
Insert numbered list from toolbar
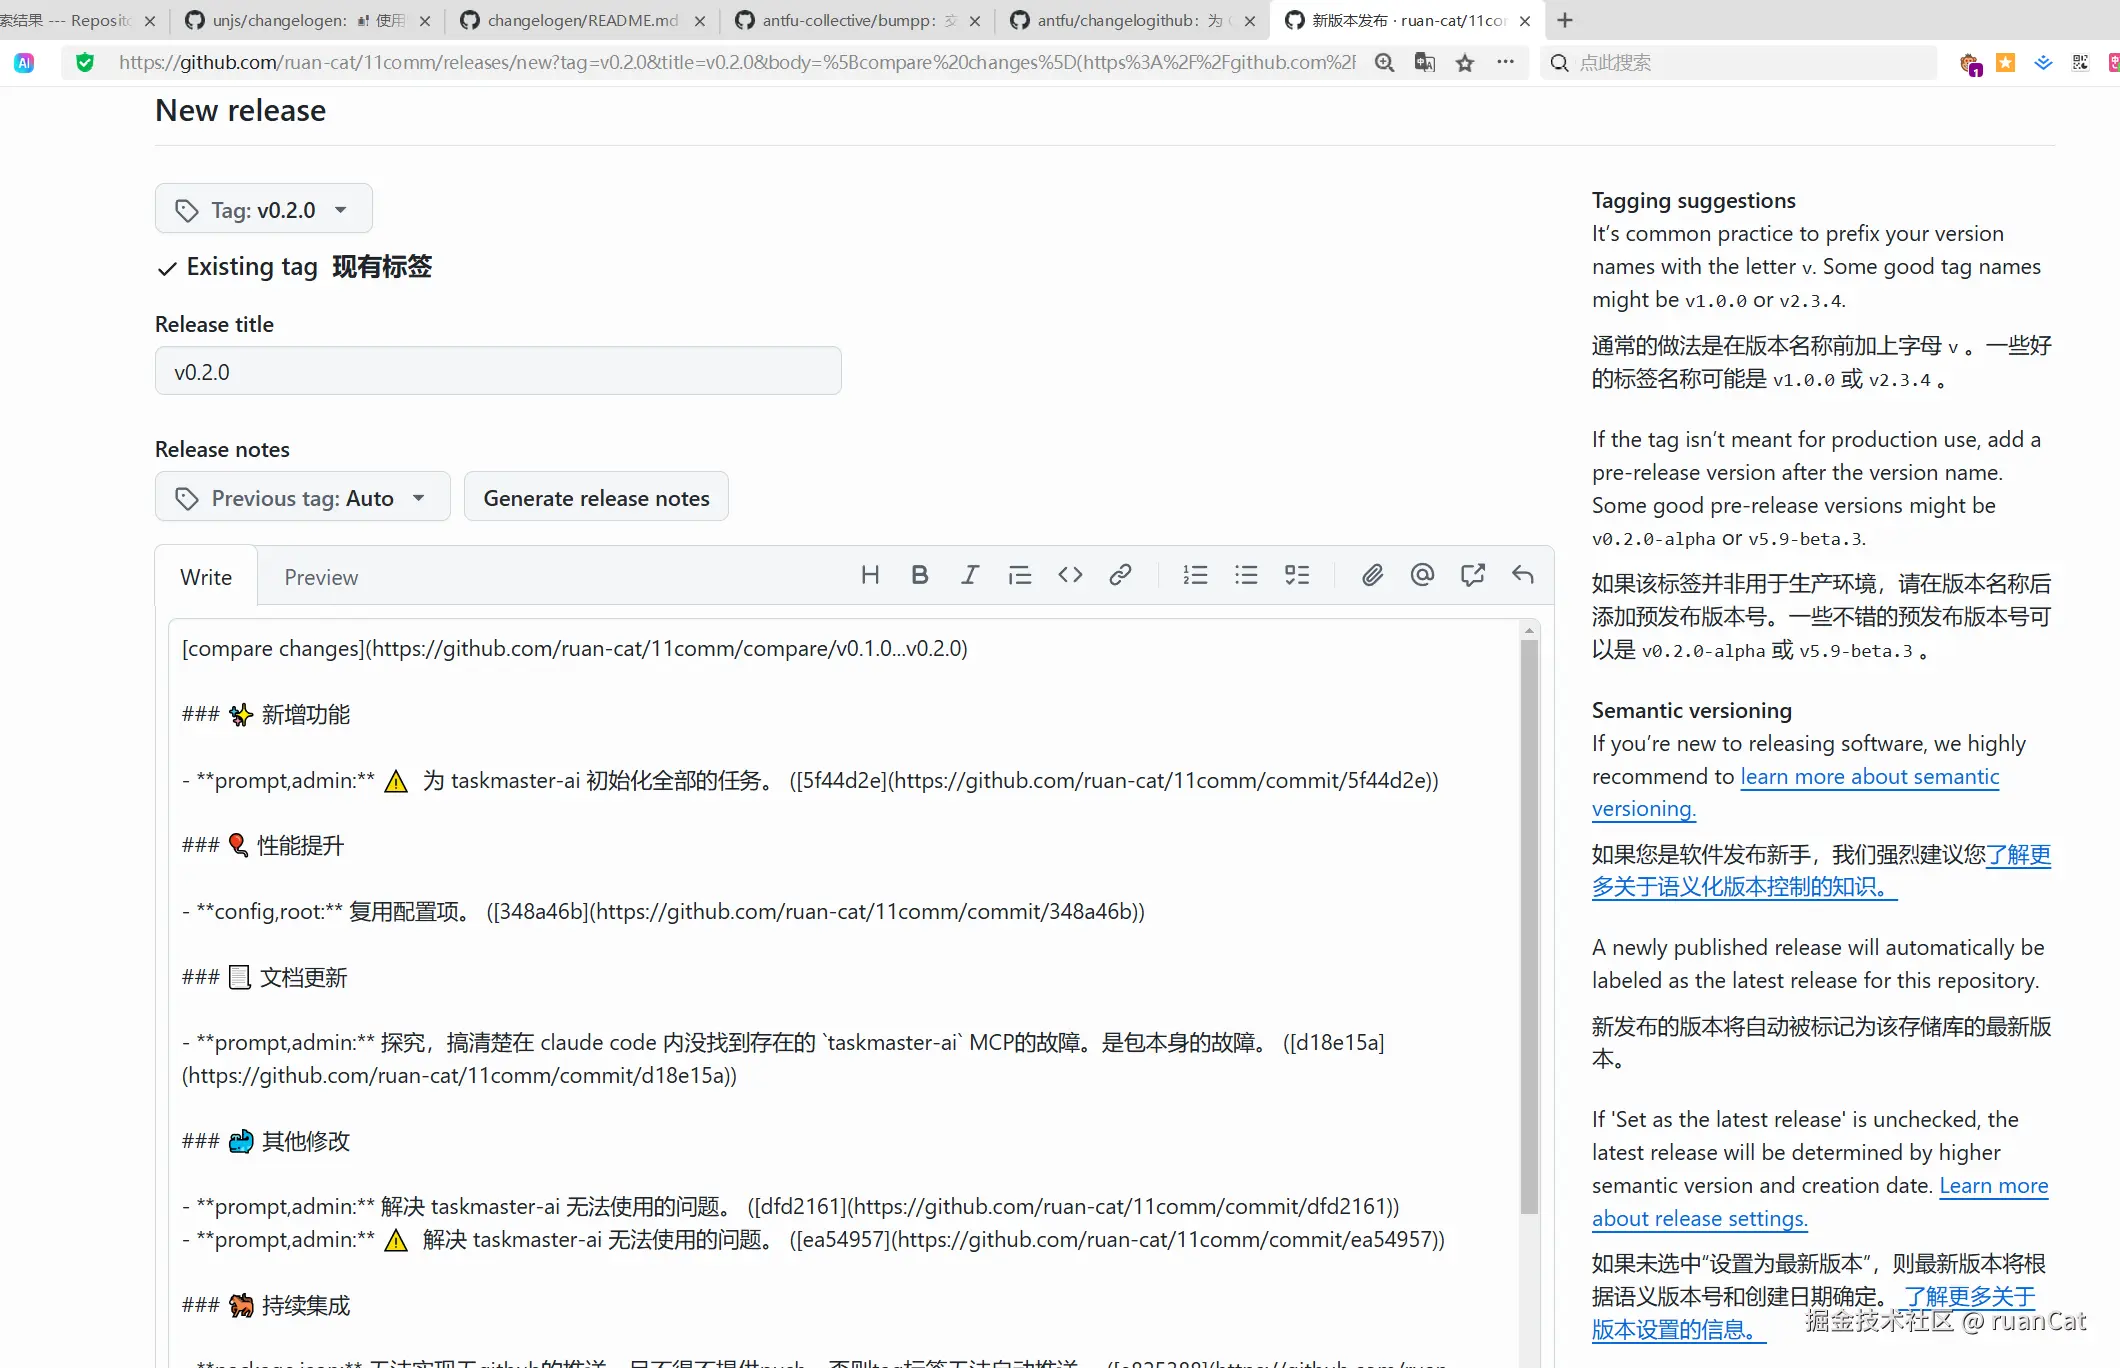[x=1195, y=575]
